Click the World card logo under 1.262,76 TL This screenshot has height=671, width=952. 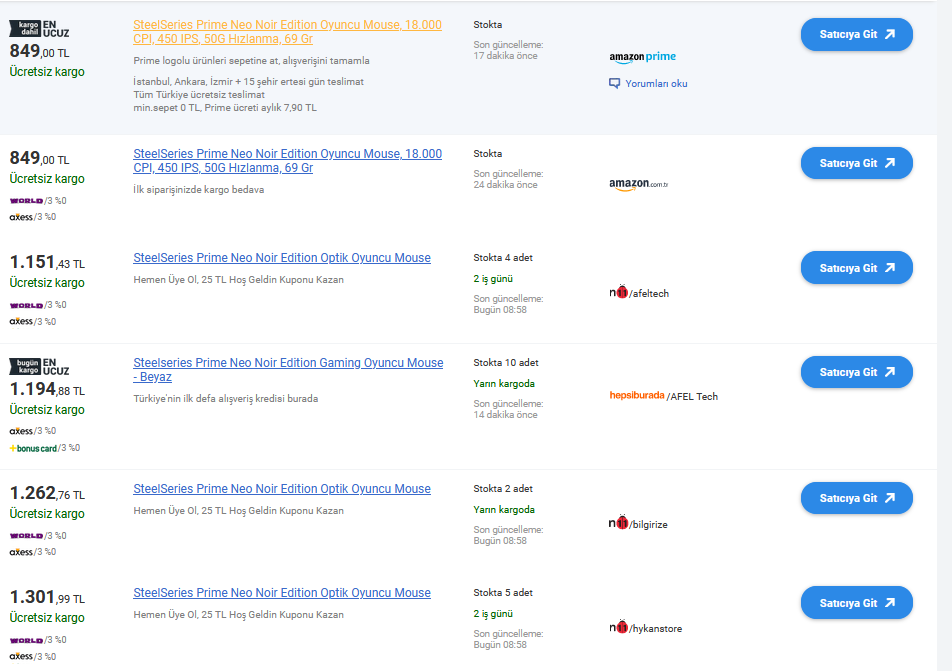pyautogui.click(x=26, y=535)
